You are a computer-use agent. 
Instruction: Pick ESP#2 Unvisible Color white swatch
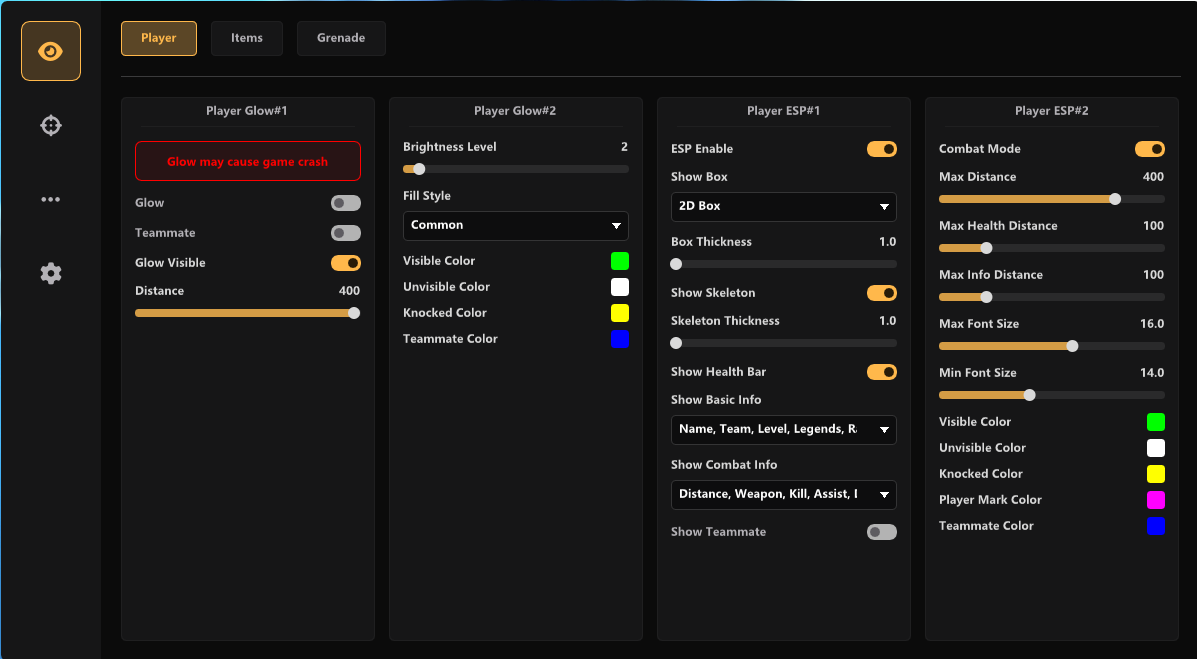tap(1156, 448)
